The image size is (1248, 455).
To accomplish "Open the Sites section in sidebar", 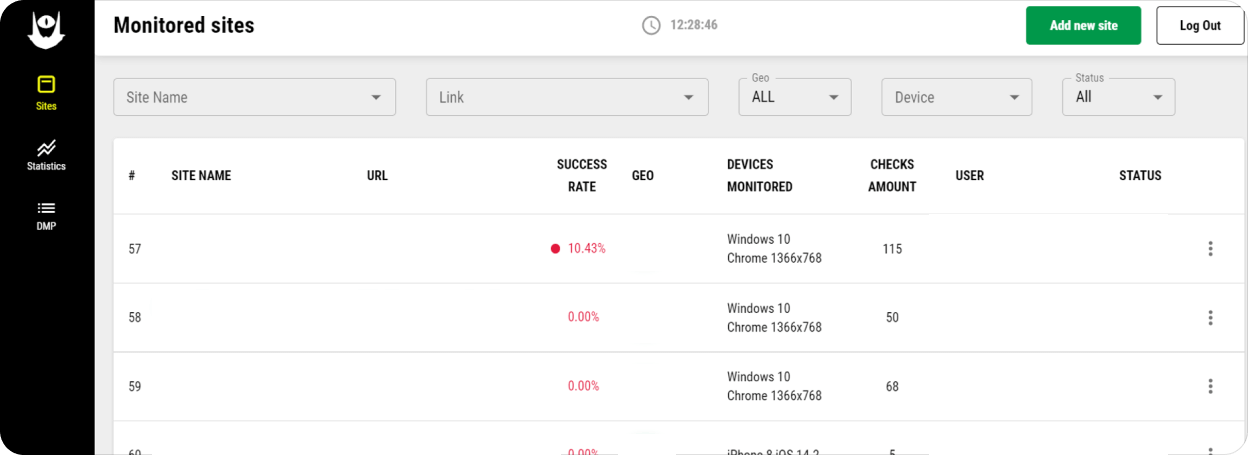I will [46, 92].
